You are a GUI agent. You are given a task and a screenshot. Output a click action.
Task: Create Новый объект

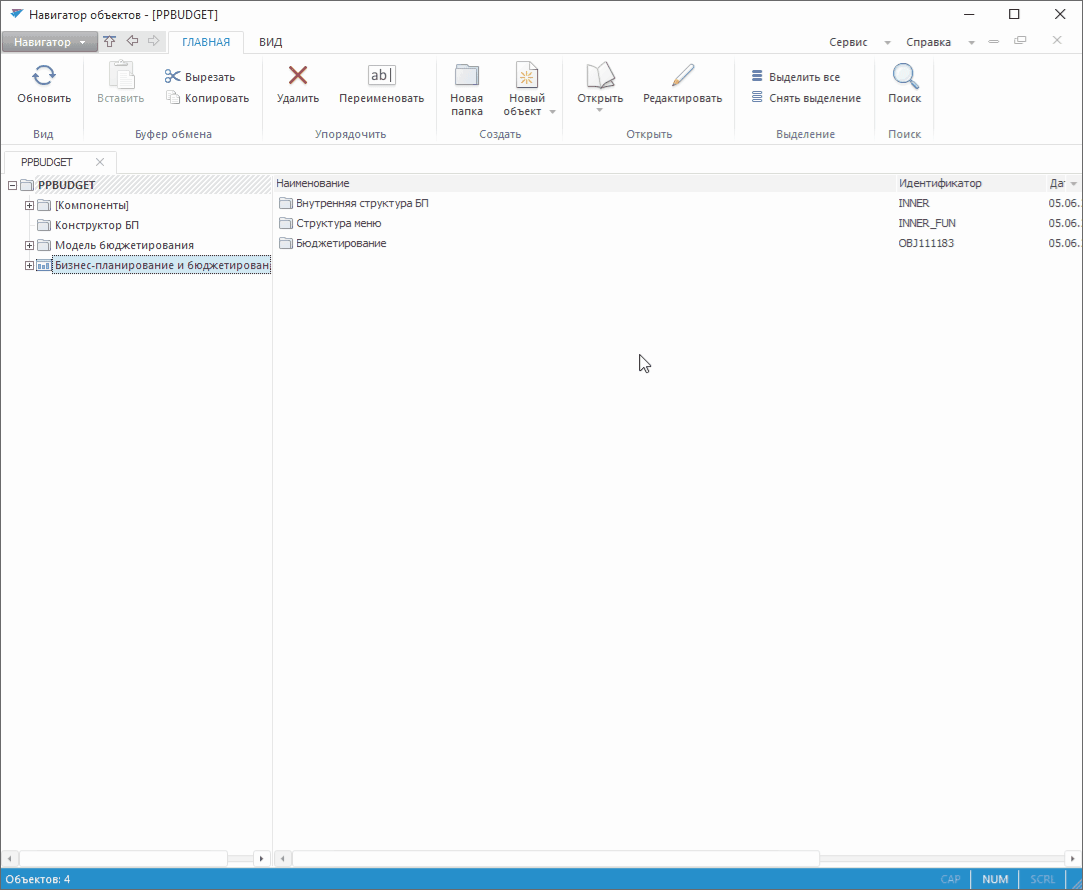tap(526, 90)
